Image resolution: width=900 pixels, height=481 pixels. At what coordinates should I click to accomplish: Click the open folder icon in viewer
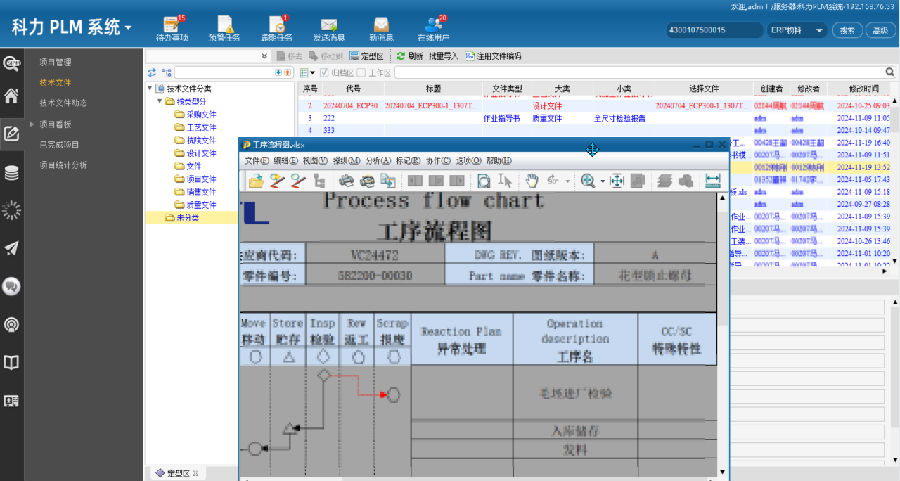point(257,181)
